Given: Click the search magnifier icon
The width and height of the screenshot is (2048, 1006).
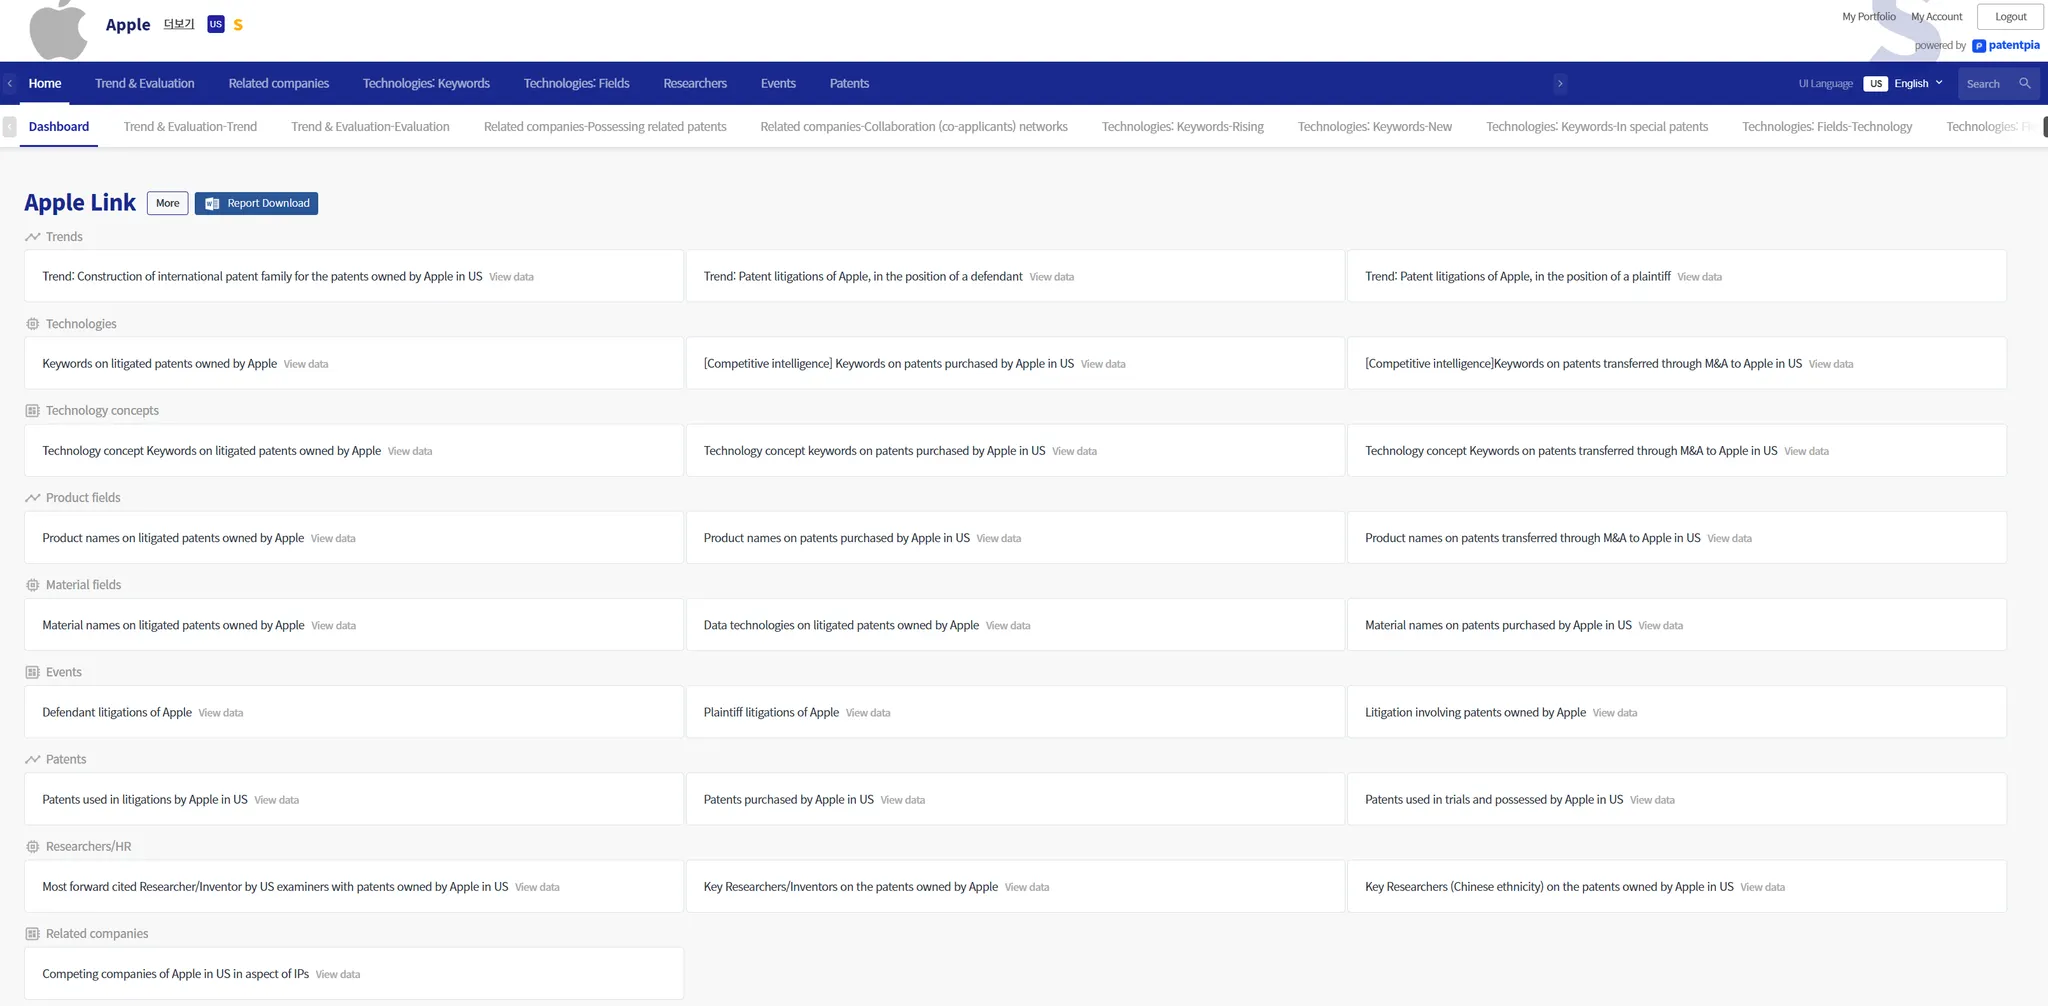Looking at the screenshot, I should click(2025, 84).
